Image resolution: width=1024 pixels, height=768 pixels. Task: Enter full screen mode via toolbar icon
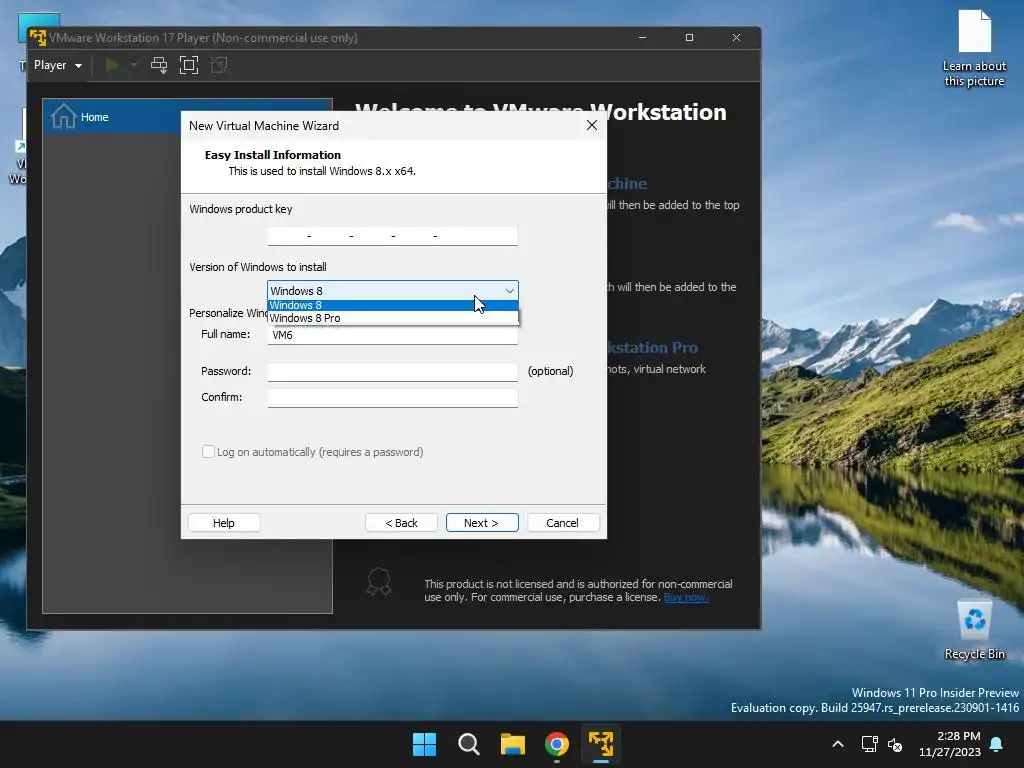pos(189,65)
